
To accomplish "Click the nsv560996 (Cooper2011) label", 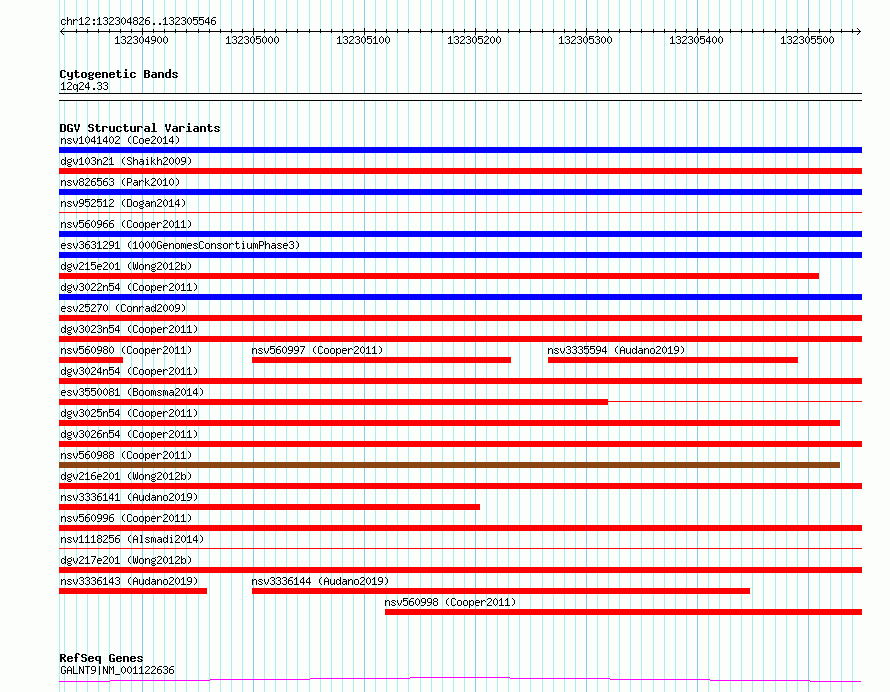I will pos(126,518).
